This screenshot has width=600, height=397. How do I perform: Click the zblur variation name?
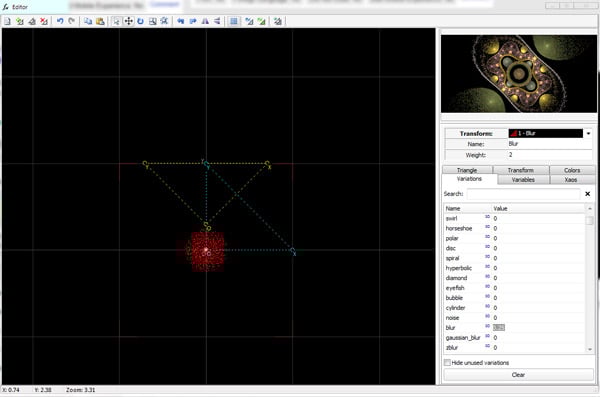click(x=452, y=348)
